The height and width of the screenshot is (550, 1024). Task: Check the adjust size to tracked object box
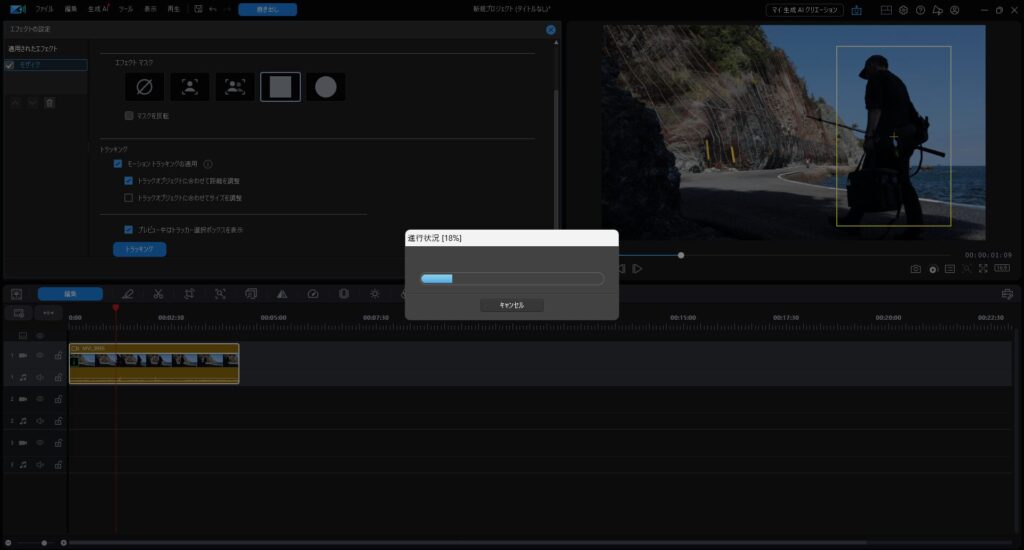[x=129, y=198]
